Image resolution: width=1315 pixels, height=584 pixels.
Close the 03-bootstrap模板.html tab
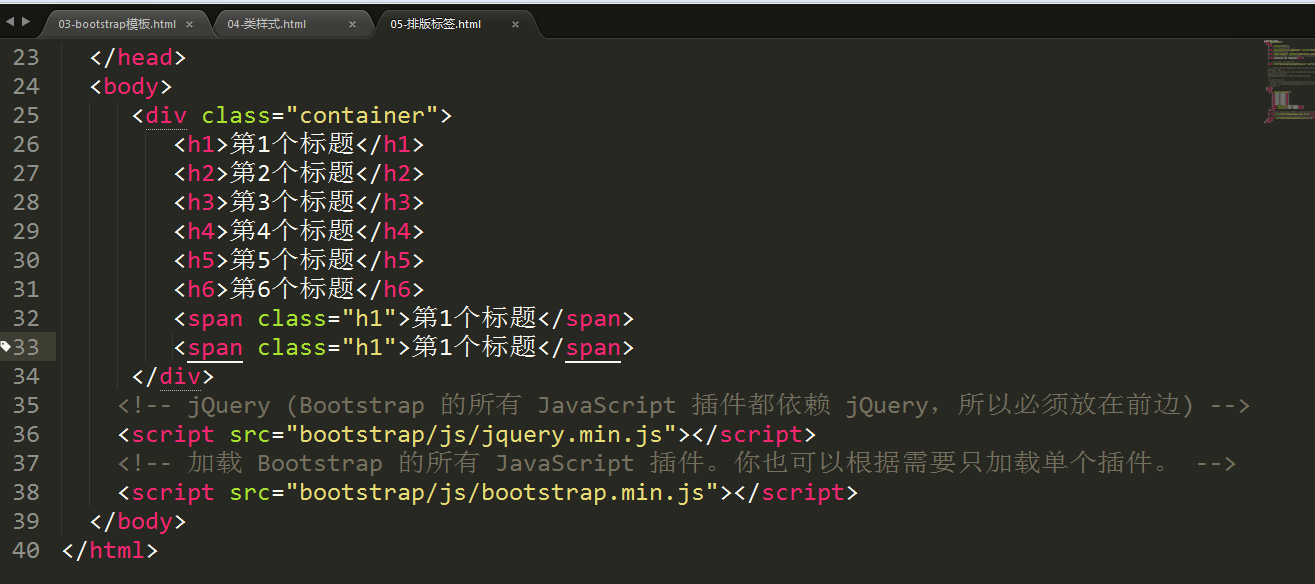pos(189,24)
